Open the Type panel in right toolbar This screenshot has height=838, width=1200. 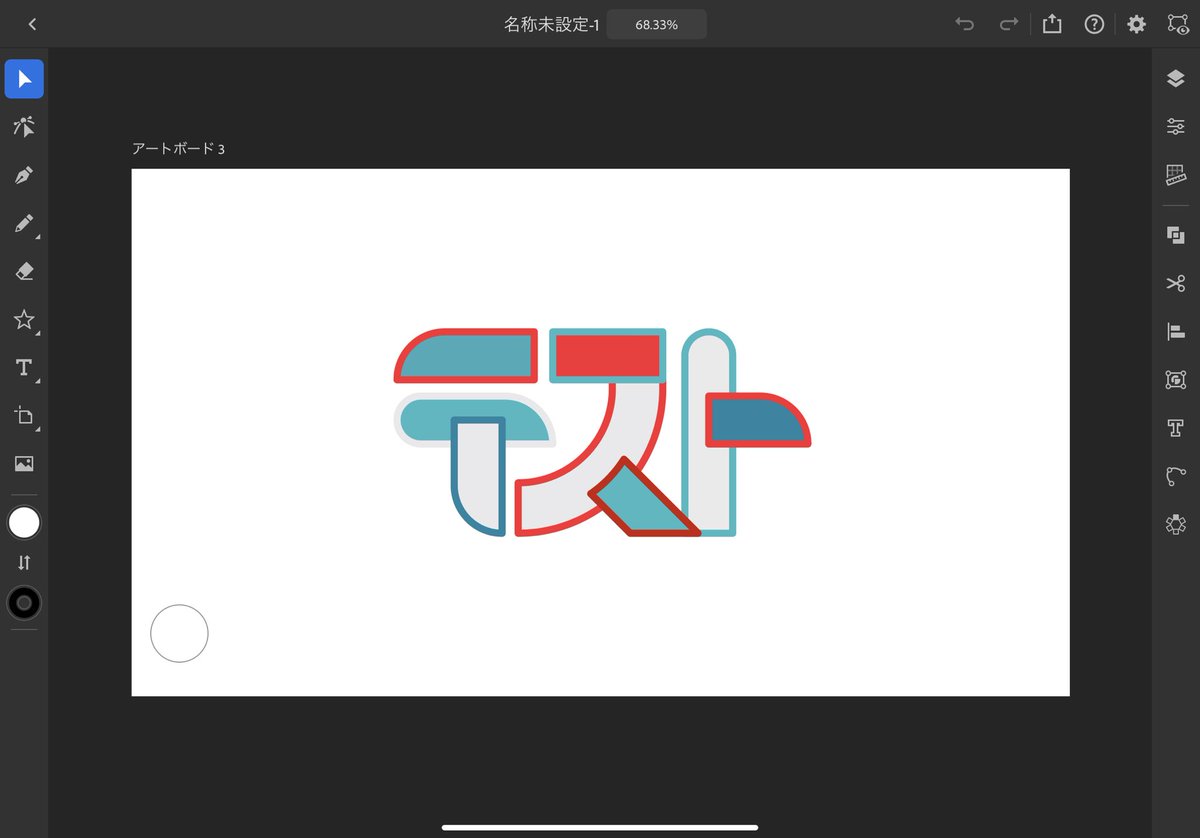[1176, 428]
